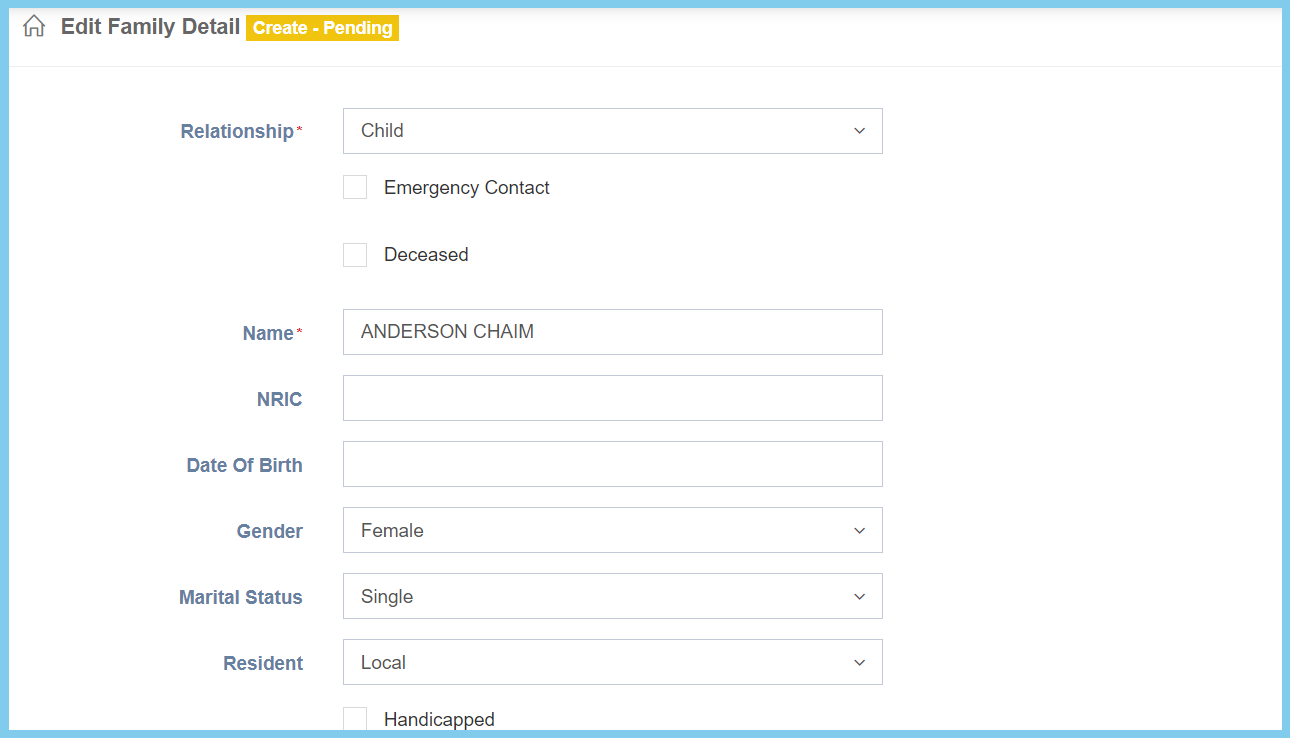
Task: Click the Date Of Birth input field
Action: pyautogui.click(x=612, y=464)
